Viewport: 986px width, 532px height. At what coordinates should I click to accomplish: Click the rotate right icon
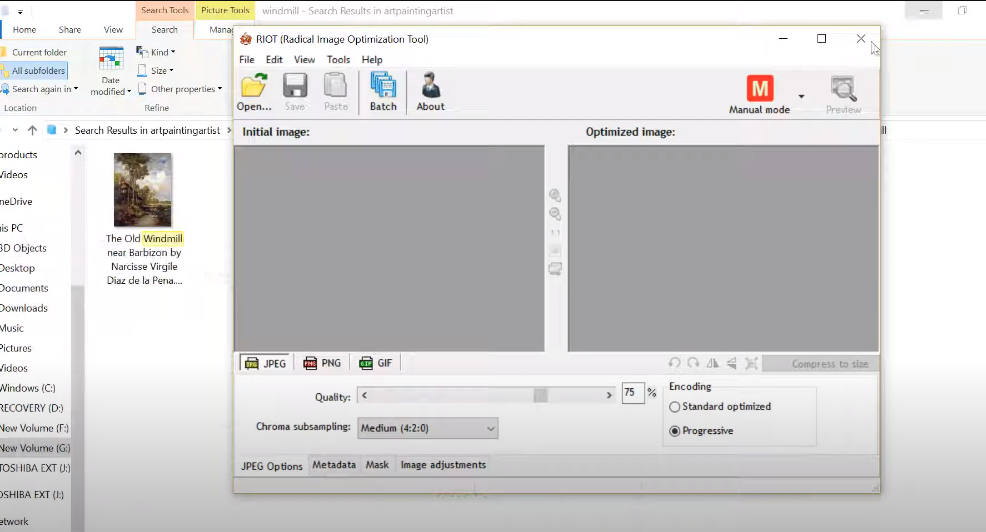click(693, 363)
